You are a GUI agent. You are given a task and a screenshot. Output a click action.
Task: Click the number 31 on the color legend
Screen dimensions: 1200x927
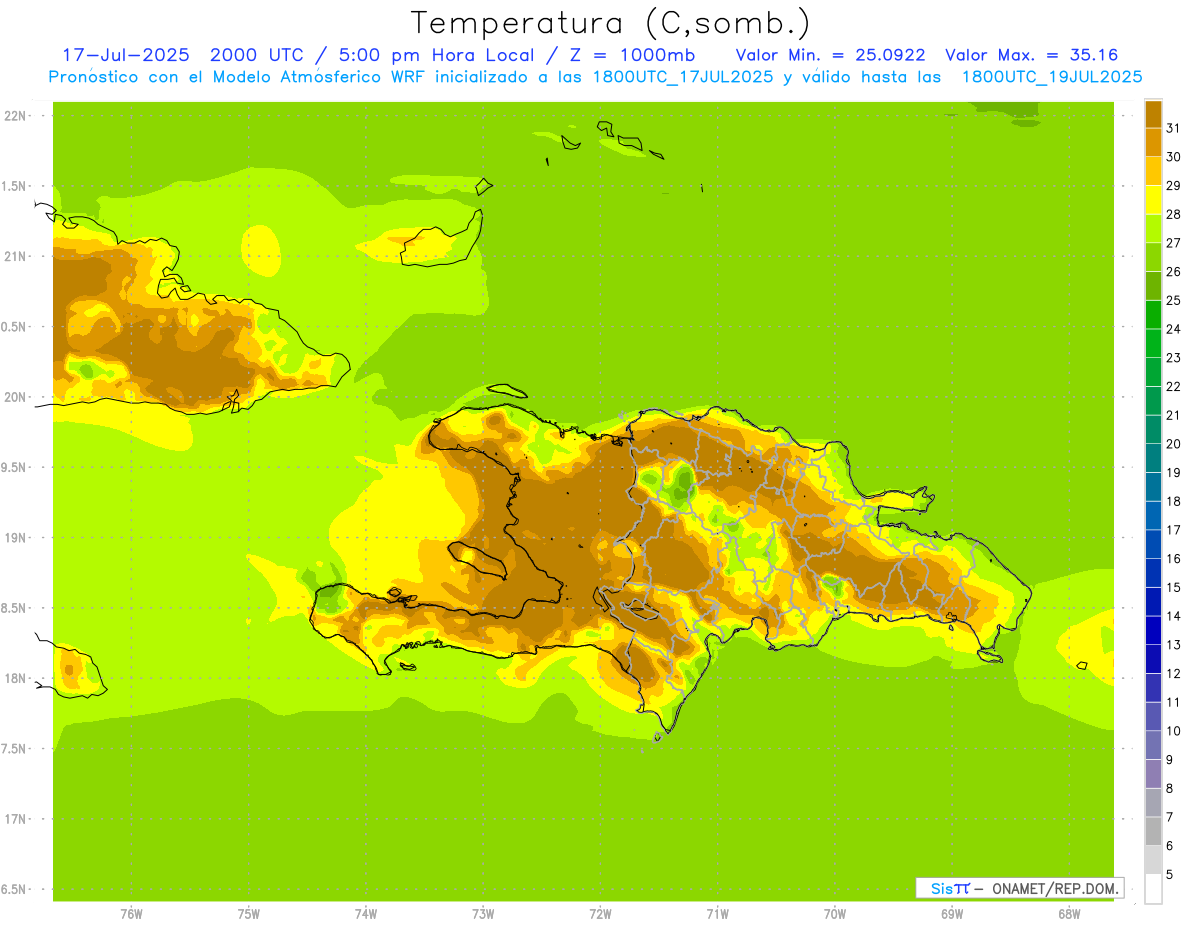pyautogui.click(x=1173, y=128)
